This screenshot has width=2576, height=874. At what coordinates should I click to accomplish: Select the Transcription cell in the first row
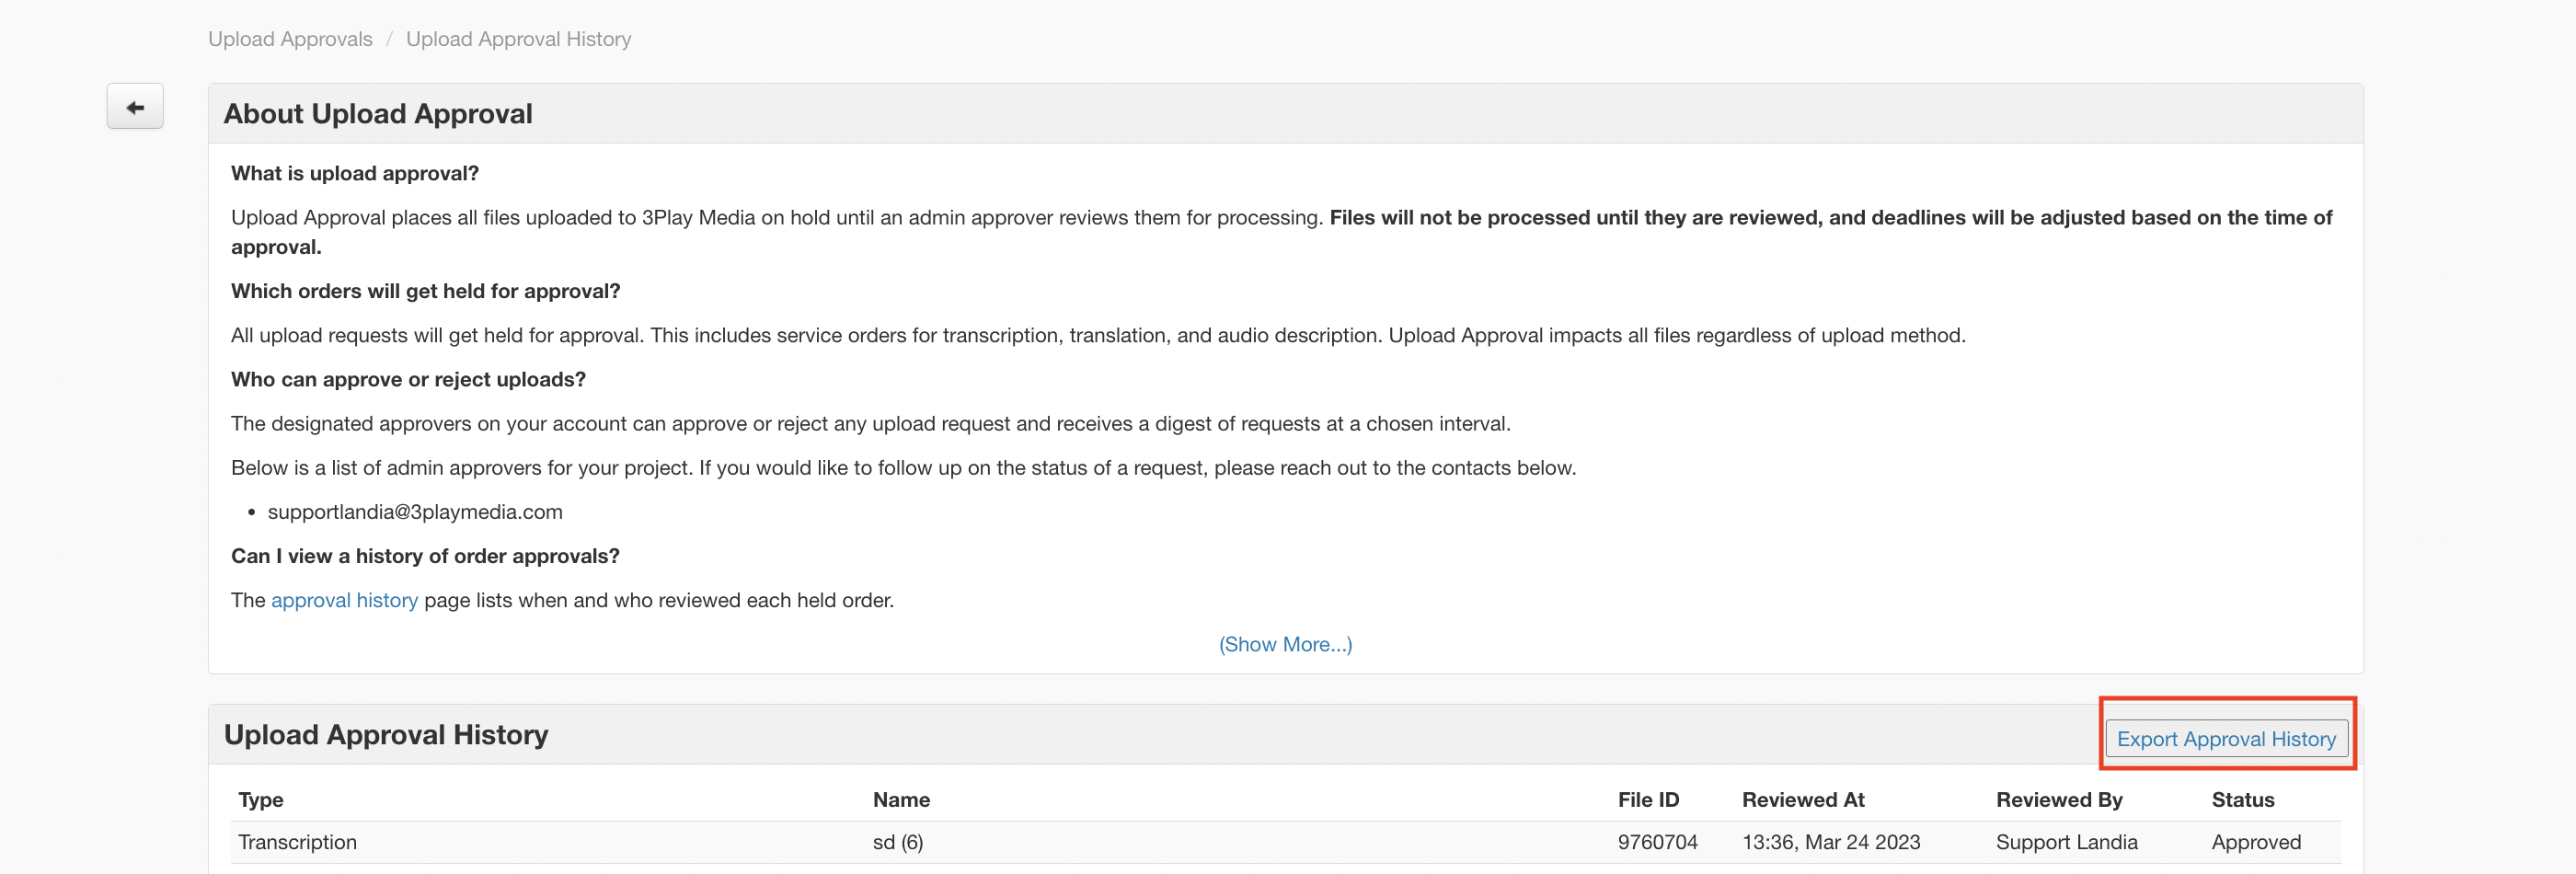tap(297, 842)
